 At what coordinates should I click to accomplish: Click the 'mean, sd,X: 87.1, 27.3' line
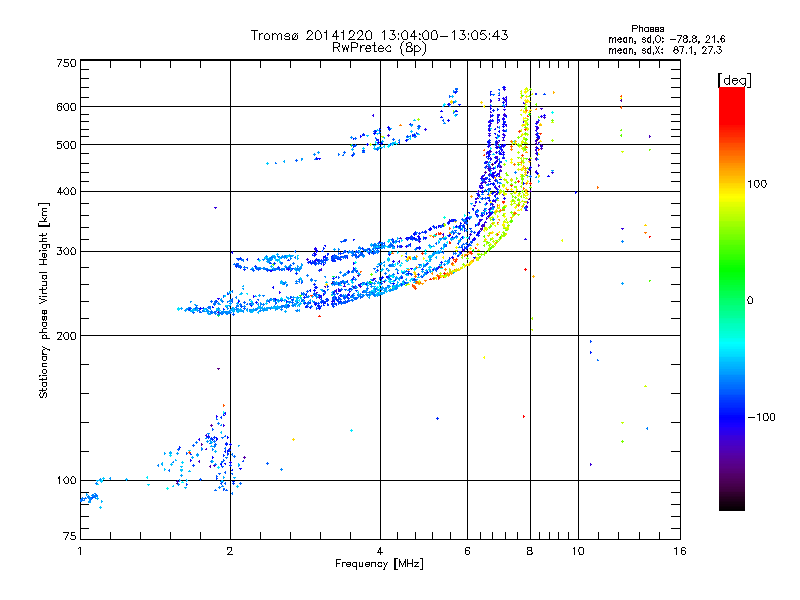pyautogui.click(x=665, y=50)
